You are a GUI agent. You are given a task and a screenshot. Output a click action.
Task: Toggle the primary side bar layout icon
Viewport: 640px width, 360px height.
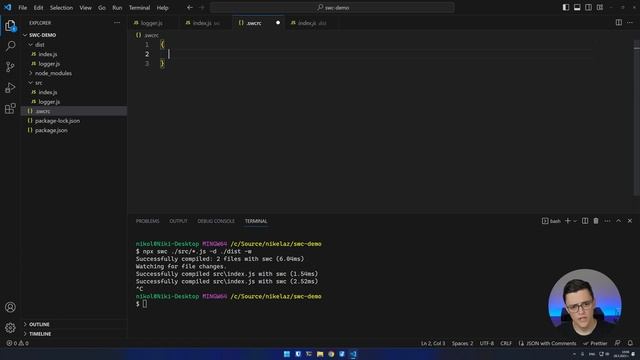pyautogui.click(x=566, y=7)
